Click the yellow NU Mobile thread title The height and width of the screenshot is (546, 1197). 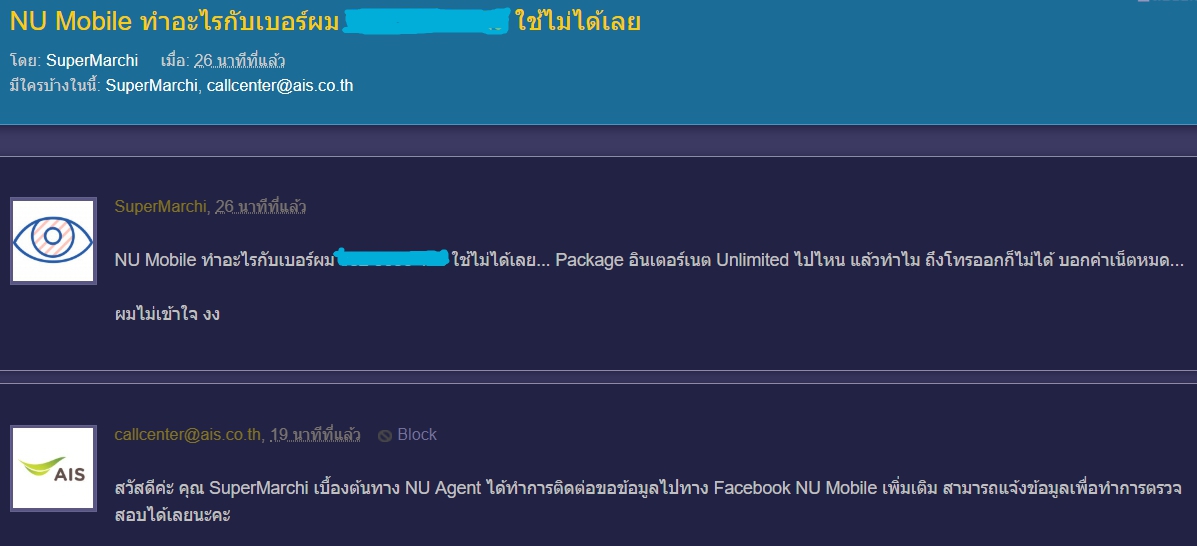[x=325, y=21]
